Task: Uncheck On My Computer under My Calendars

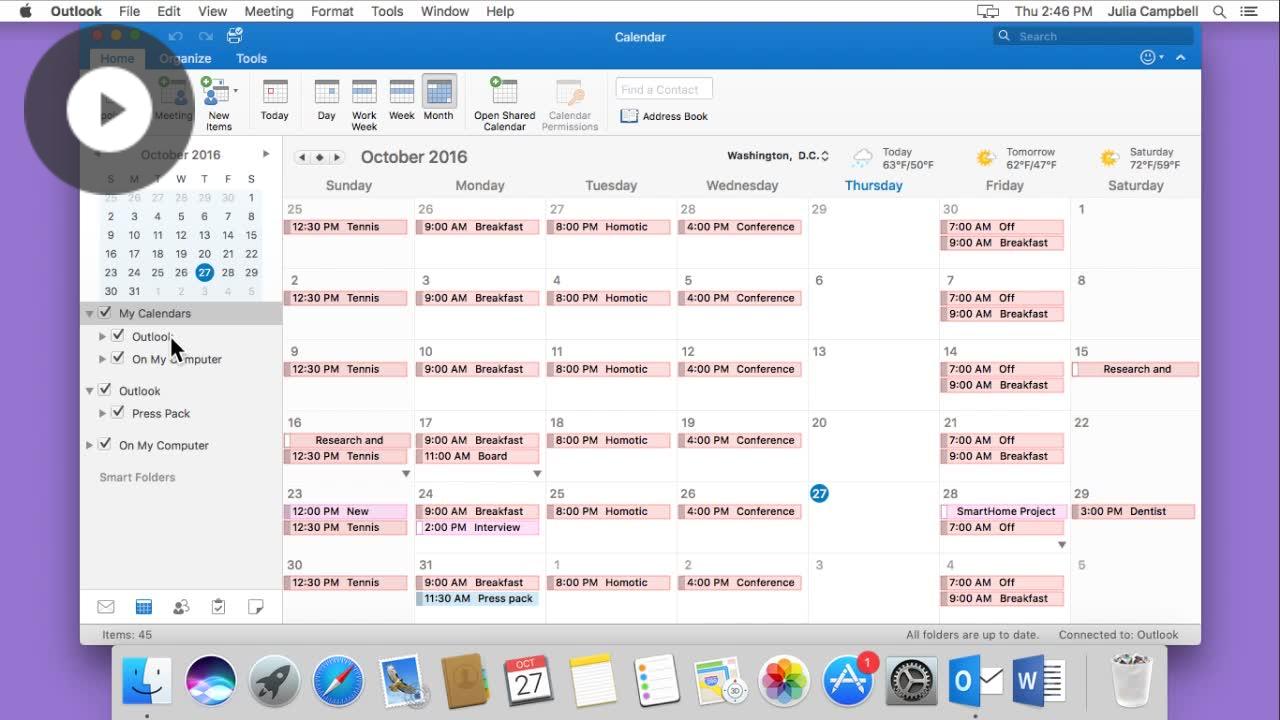Action: (x=118, y=358)
